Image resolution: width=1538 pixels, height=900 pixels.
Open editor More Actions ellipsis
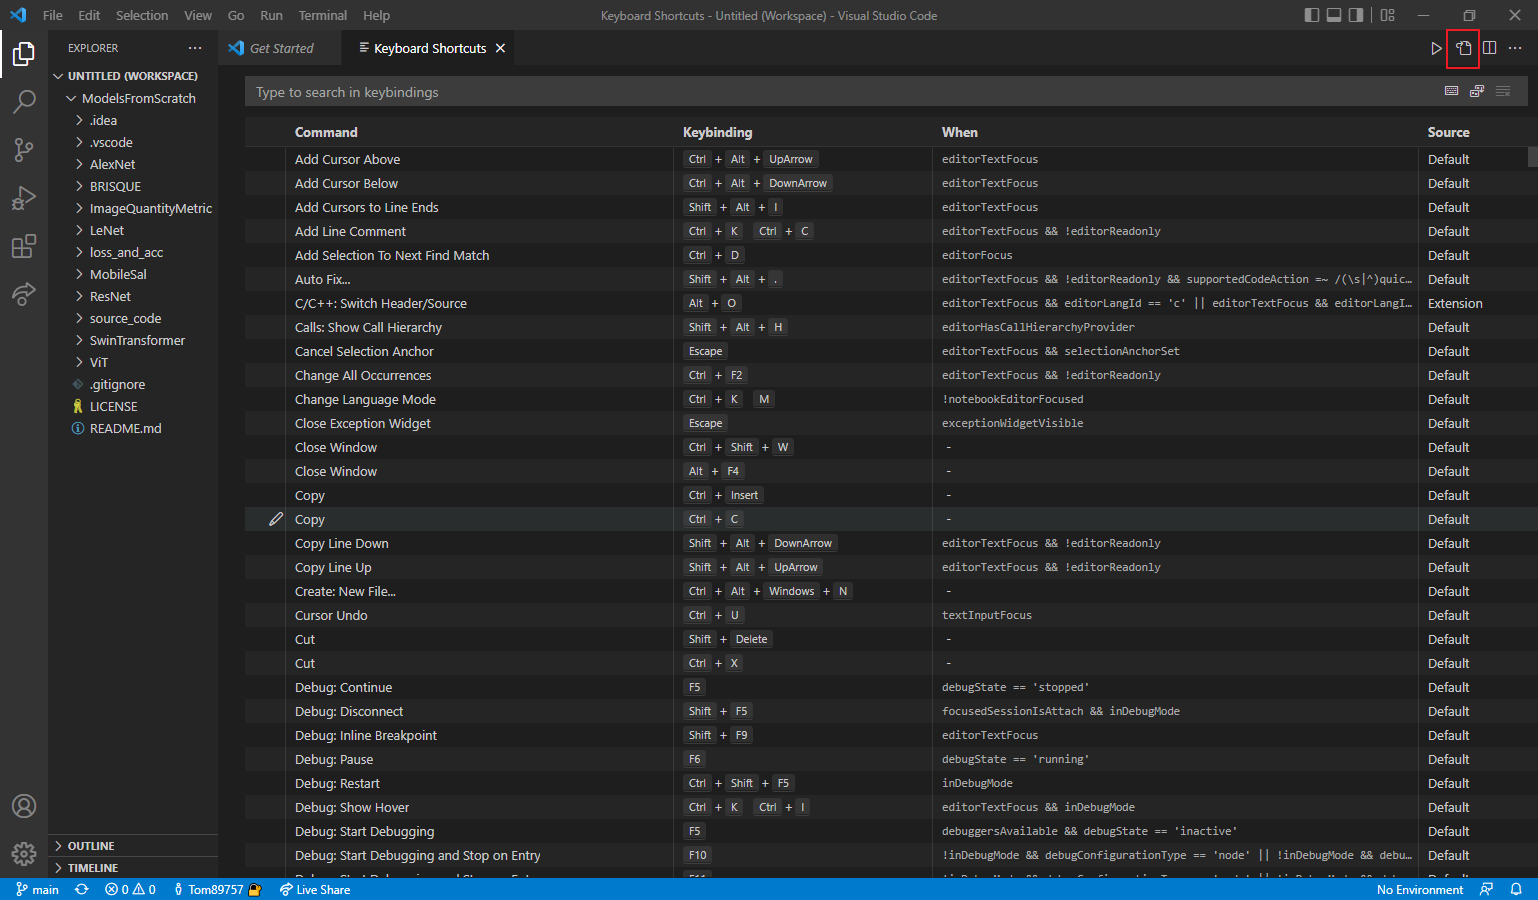1515,48
